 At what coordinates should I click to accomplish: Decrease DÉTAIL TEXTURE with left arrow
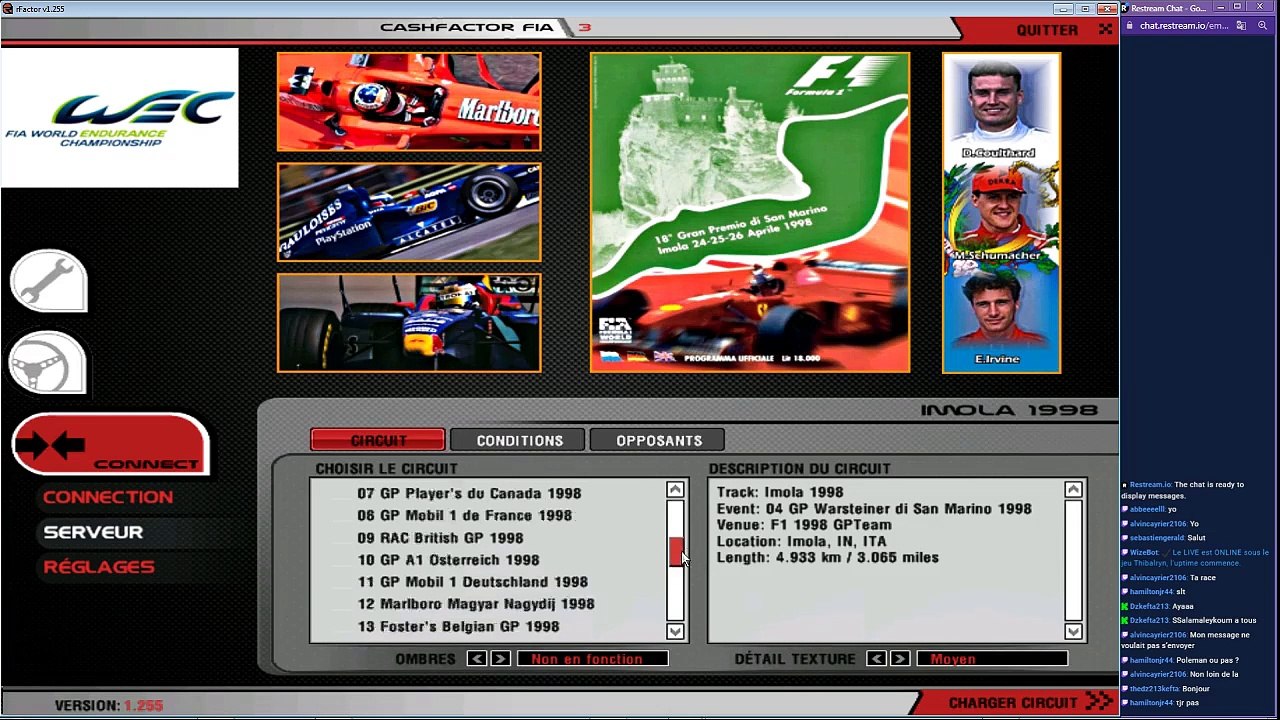[876, 658]
